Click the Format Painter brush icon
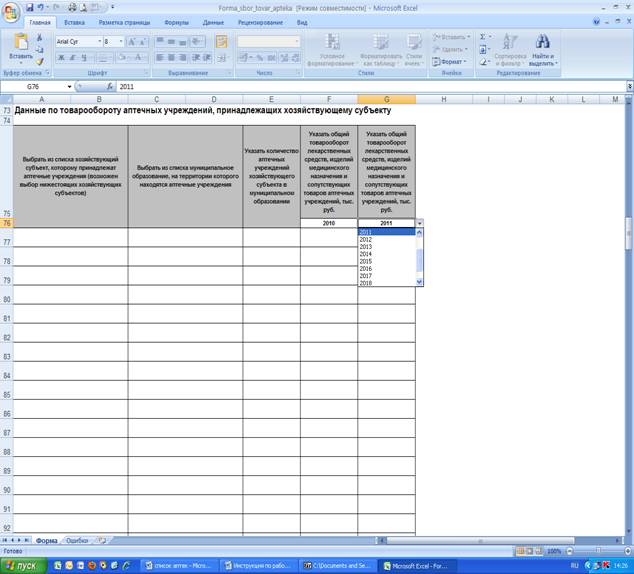This screenshot has width=634, height=574. coord(40,62)
